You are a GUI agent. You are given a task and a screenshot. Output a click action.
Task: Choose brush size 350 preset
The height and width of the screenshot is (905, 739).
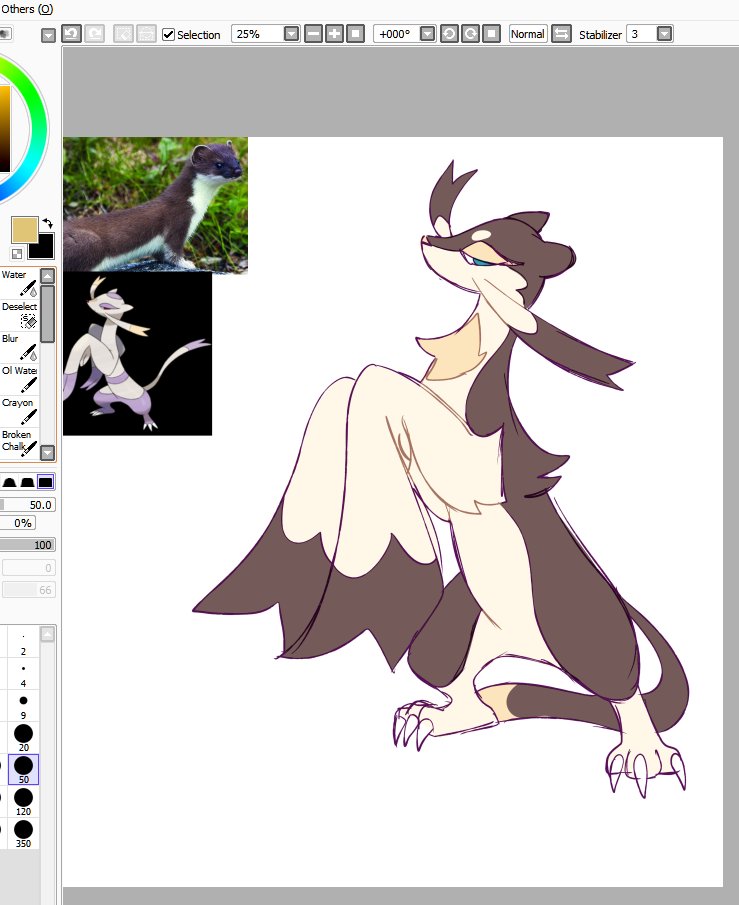(x=23, y=833)
